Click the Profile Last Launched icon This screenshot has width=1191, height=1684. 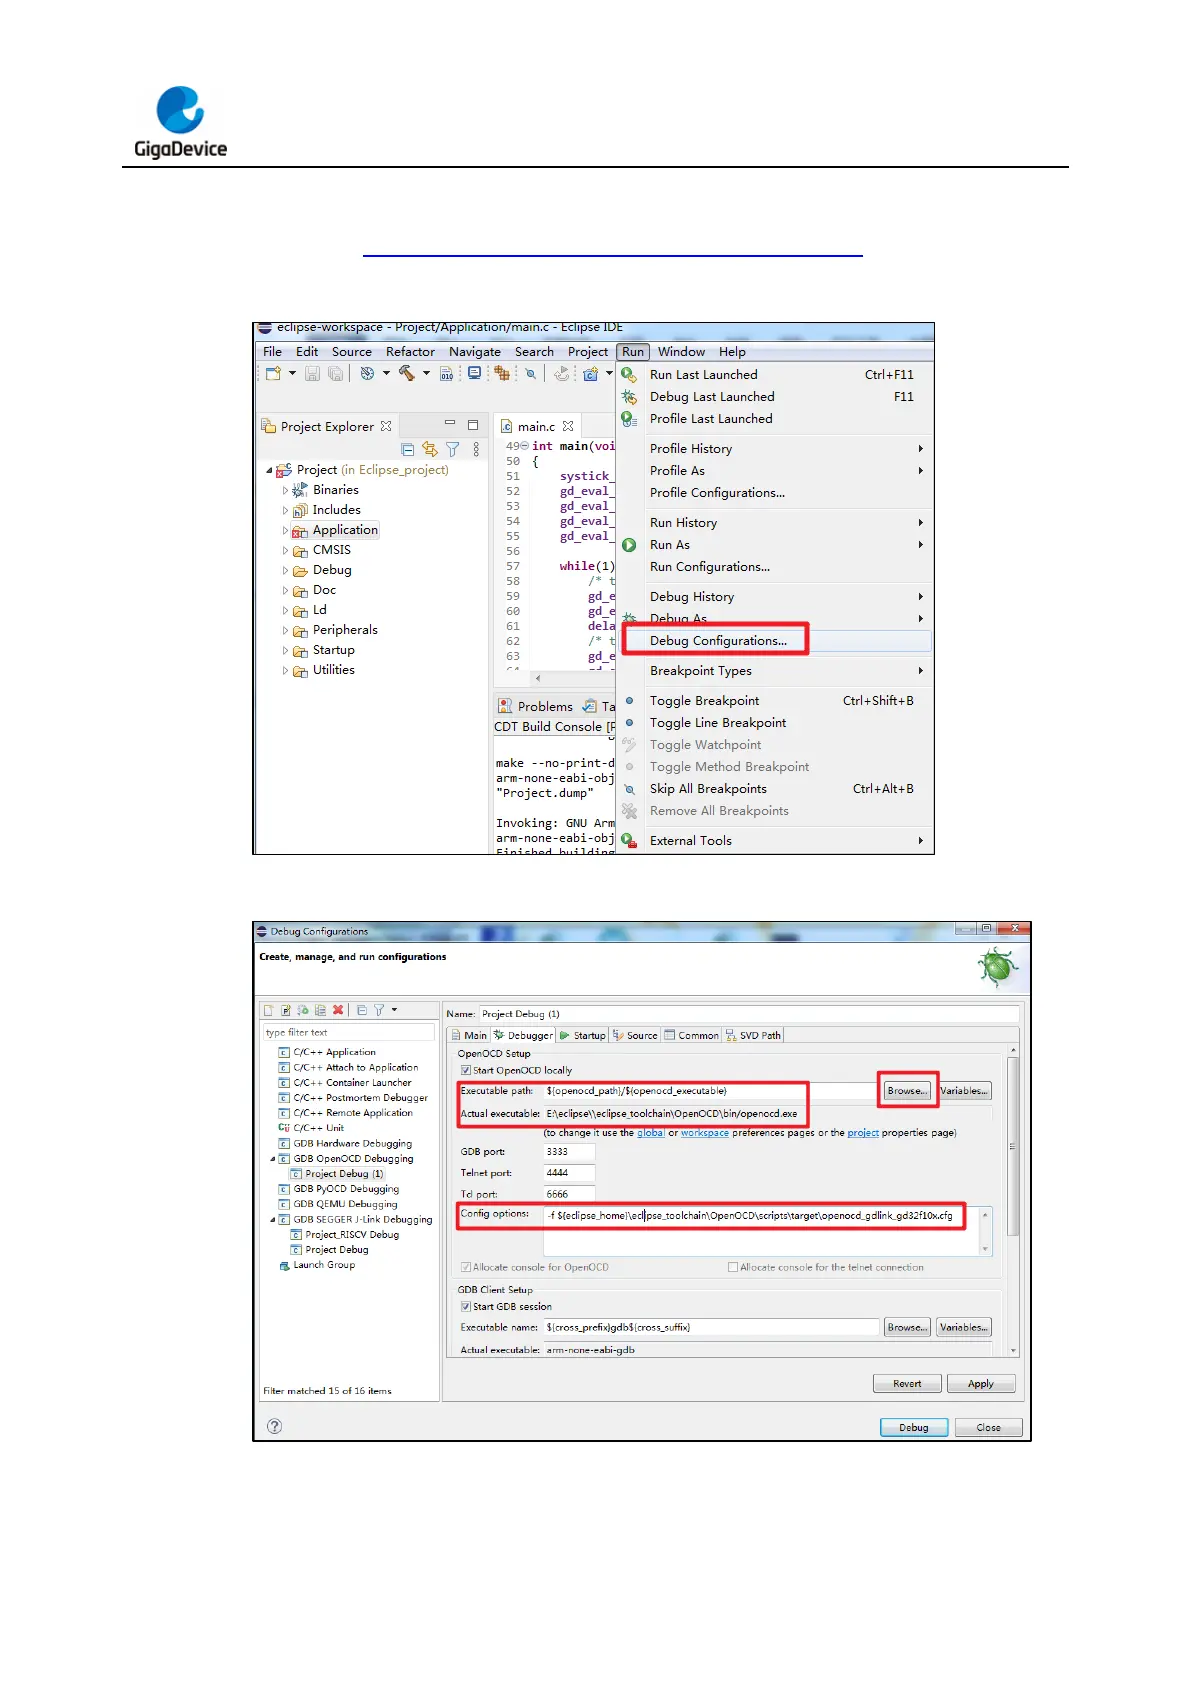[x=629, y=419]
